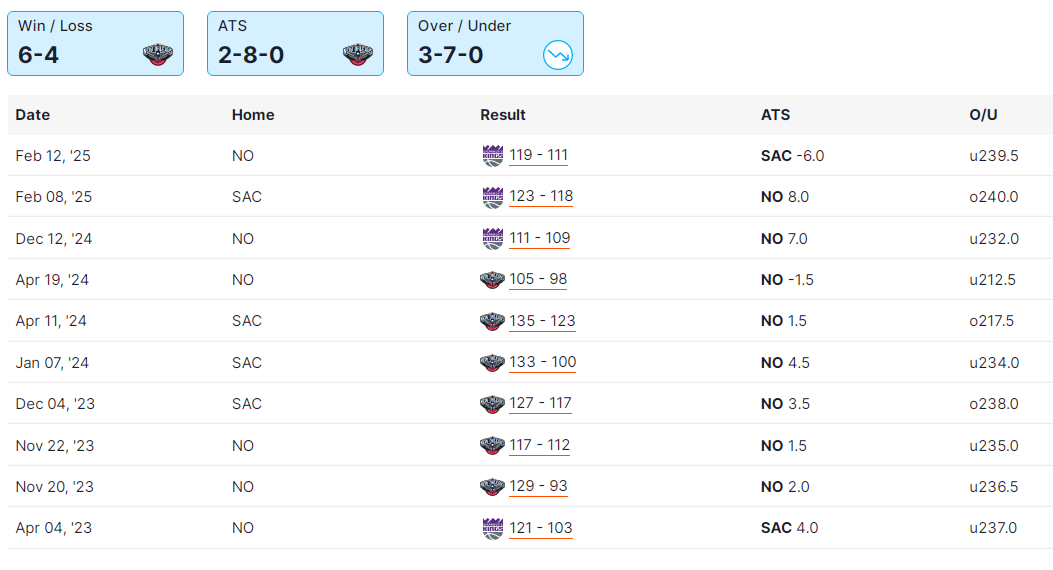Open the 121 - 103 game result
The width and height of the screenshot is (1053, 570).
click(541, 528)
